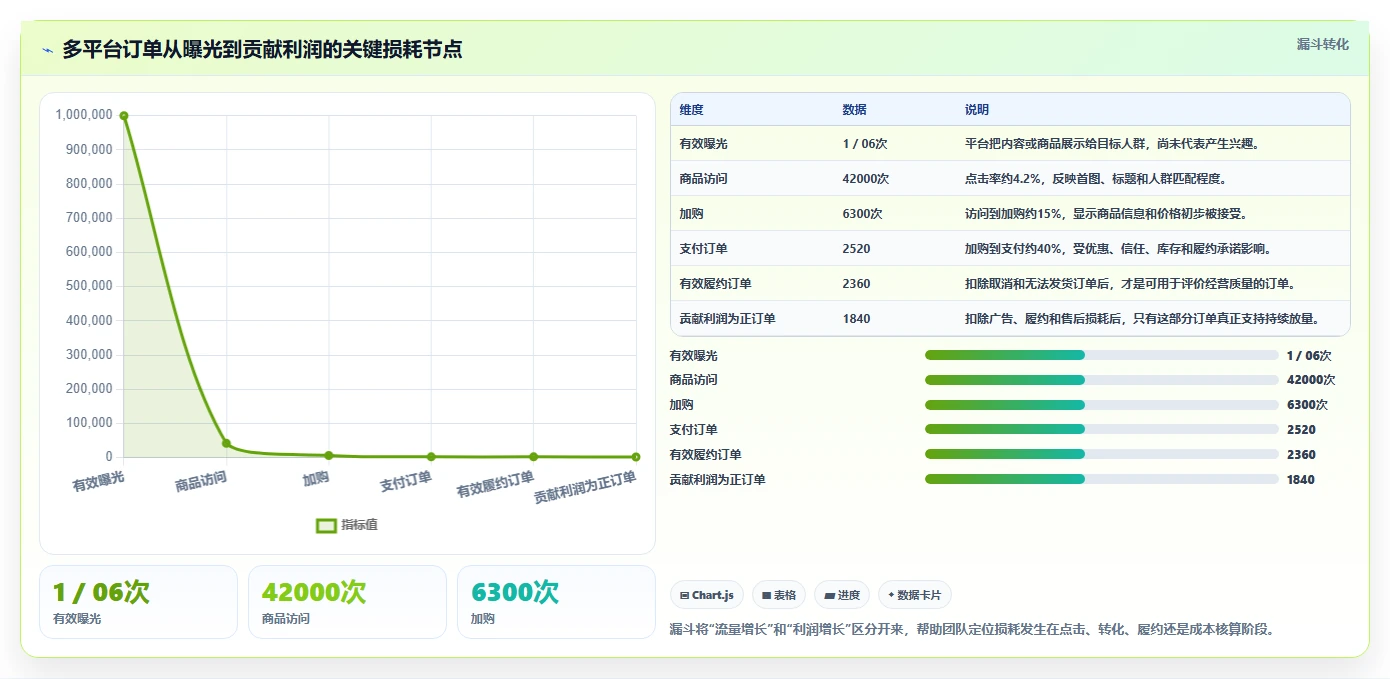Click the lightning icon beside the page title
The height and width of the screenshot is (679, 1390).
coord(47,50)
